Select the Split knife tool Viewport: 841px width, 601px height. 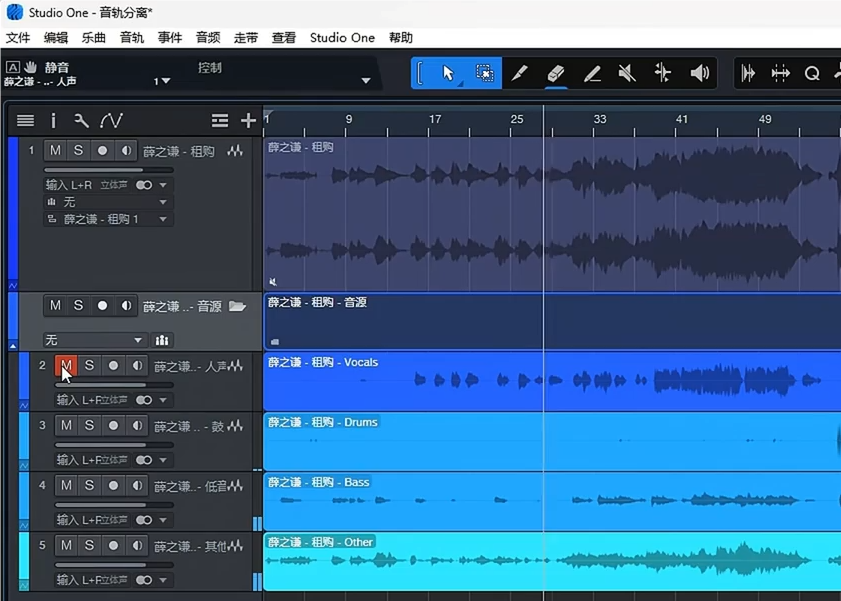(520, 73)
